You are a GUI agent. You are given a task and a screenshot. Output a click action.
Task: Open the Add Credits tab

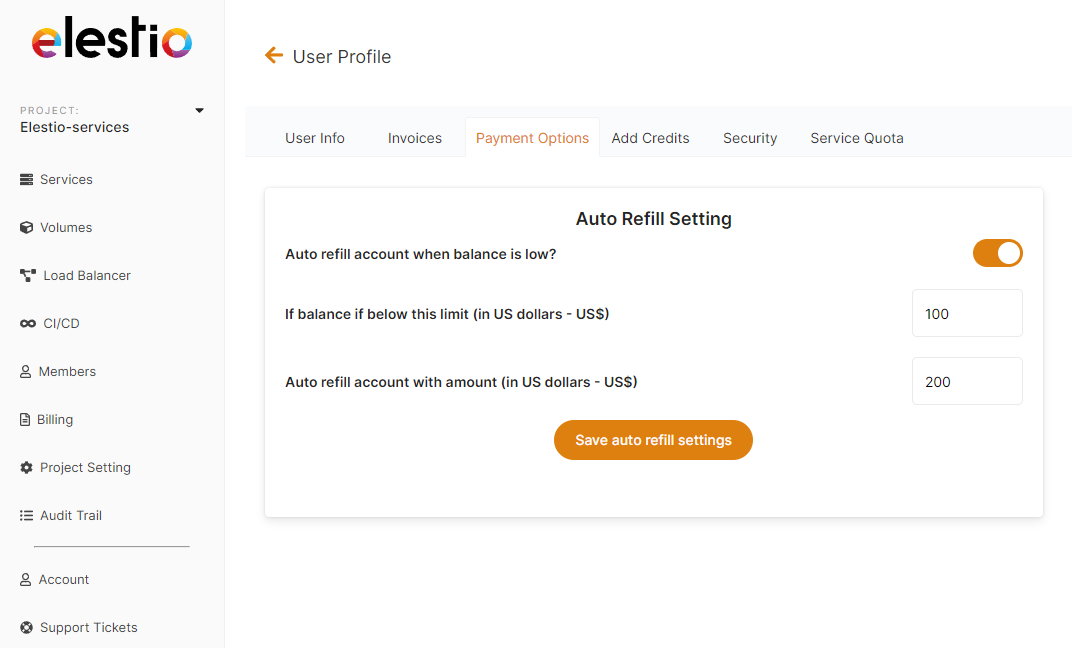pos(650,138)
